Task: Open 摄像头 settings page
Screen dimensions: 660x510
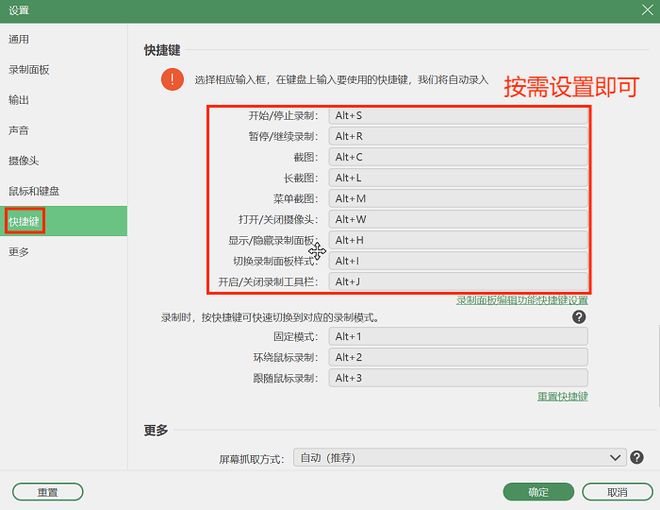Action: coord(24,160)
